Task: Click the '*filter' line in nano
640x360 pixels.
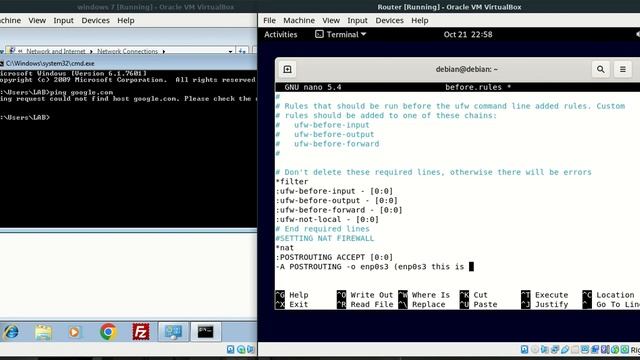Action: pyautogui.click(x=292, y=182)
